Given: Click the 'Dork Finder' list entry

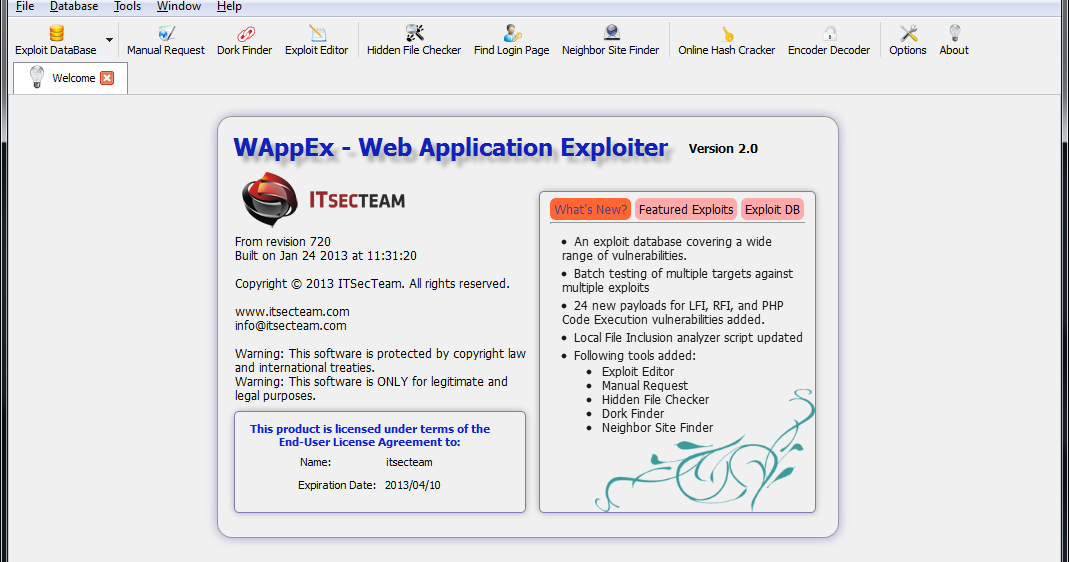Looking at the screenshot, I should 633,414.
